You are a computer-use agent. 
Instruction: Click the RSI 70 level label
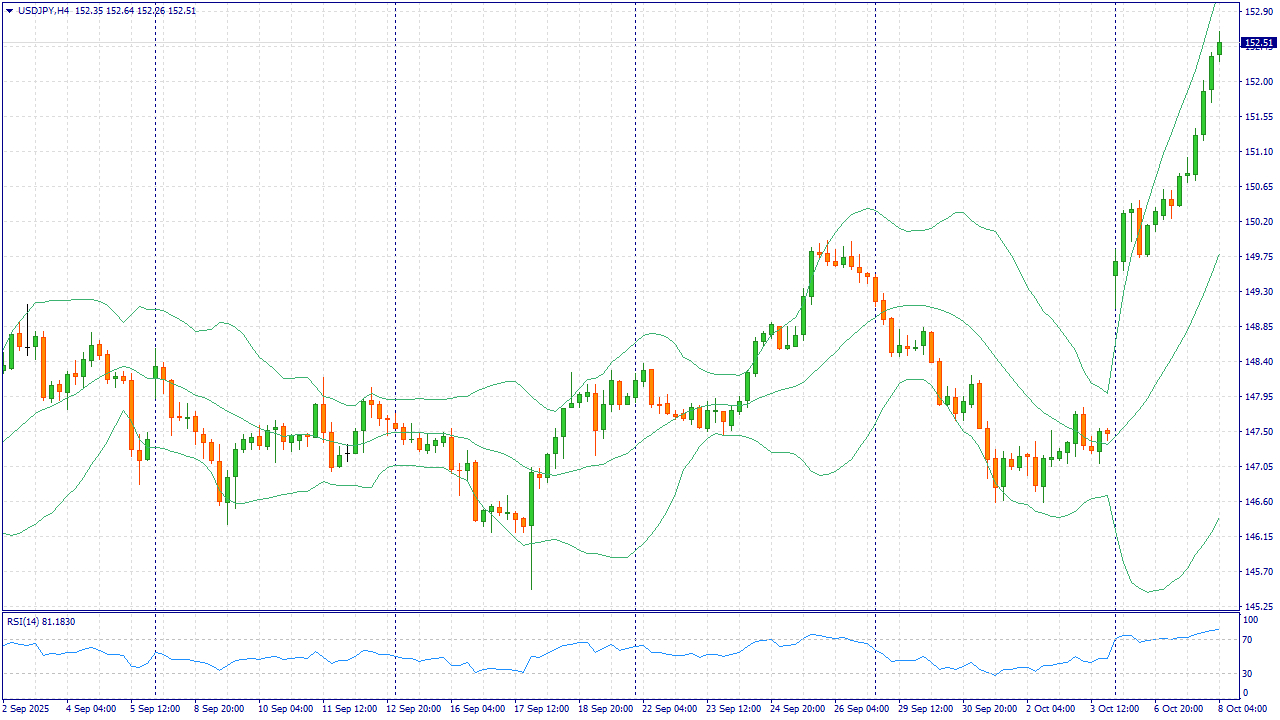[1248, 641]
